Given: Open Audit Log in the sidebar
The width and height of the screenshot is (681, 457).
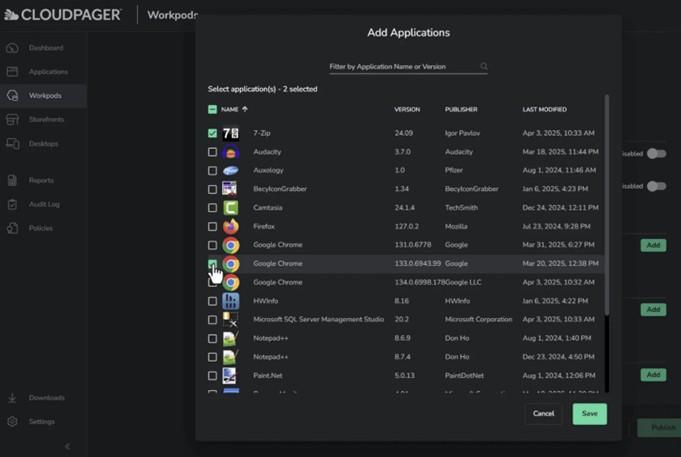Looking at the screenshot, I should (45, 204).
